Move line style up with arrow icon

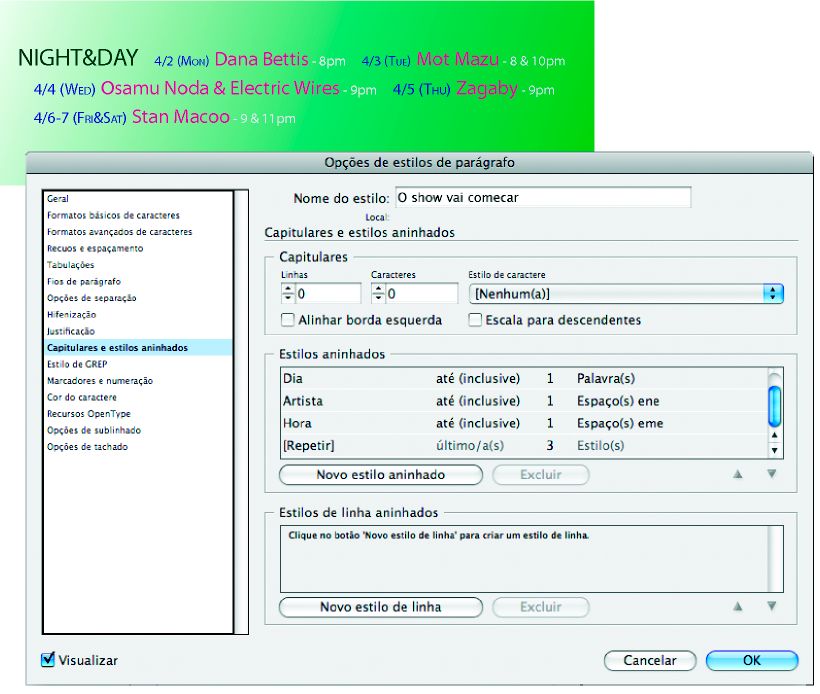click(x=738, y=607)
